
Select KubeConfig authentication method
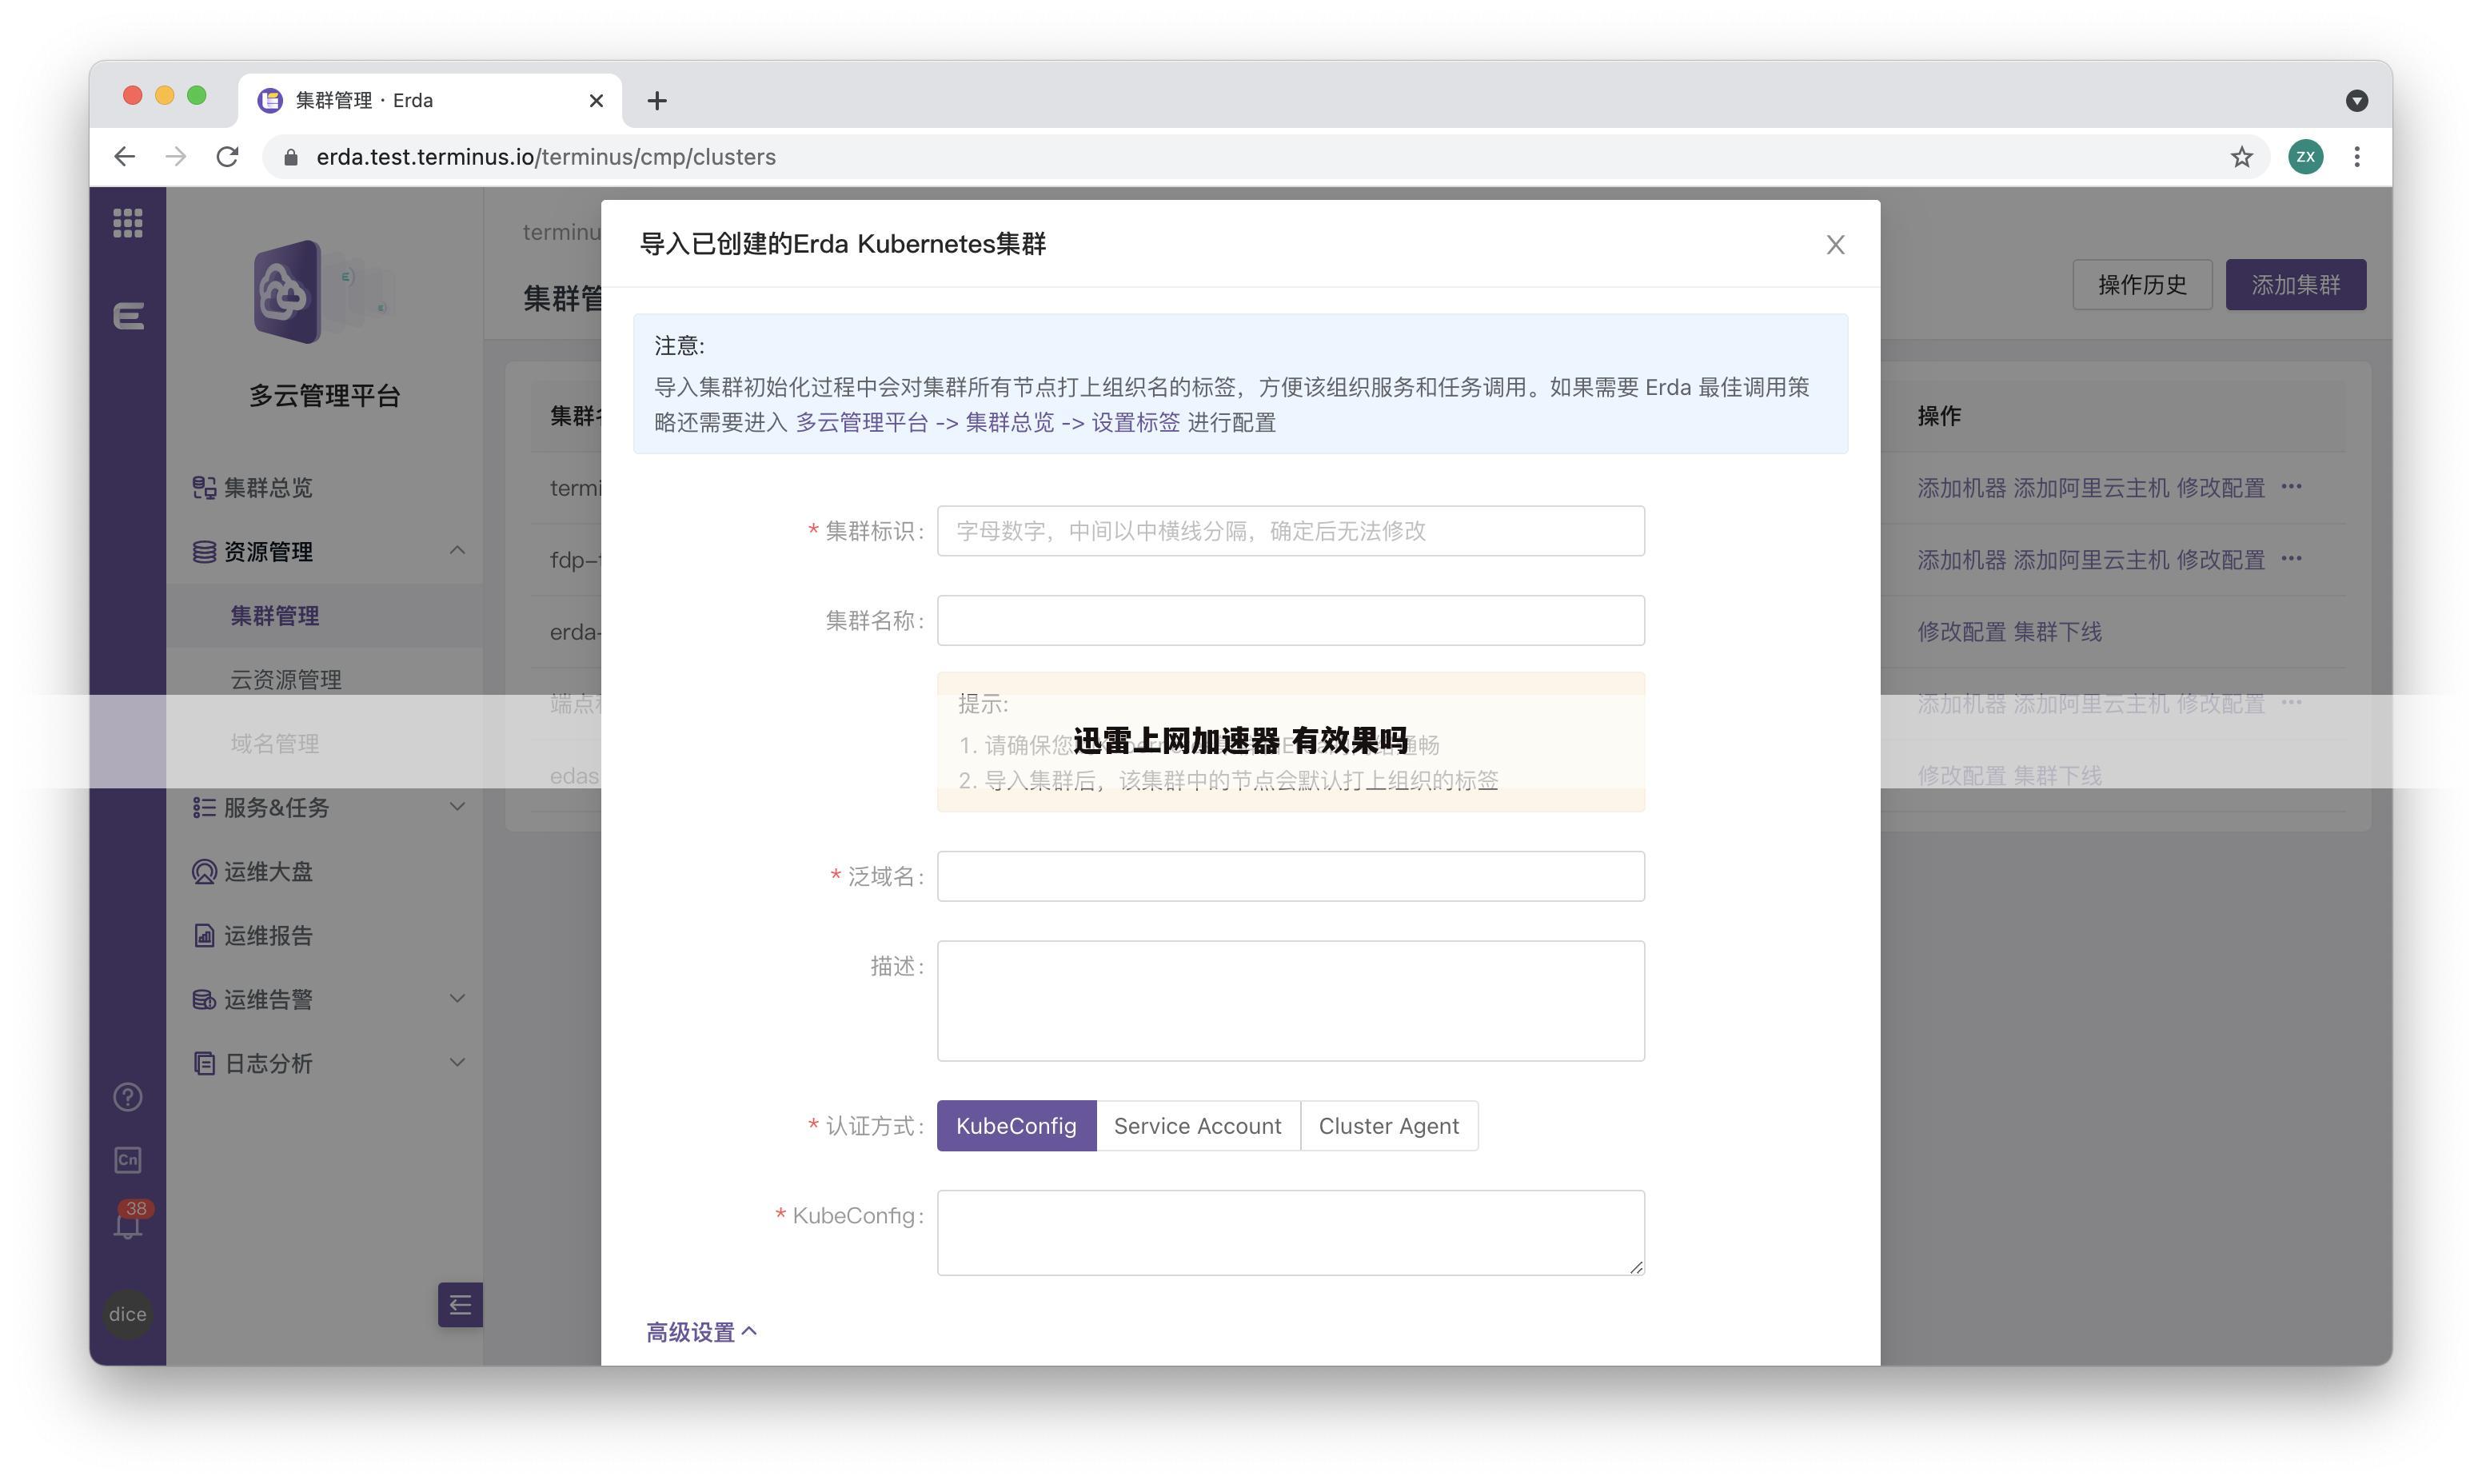click(x=1016, y=1126)
